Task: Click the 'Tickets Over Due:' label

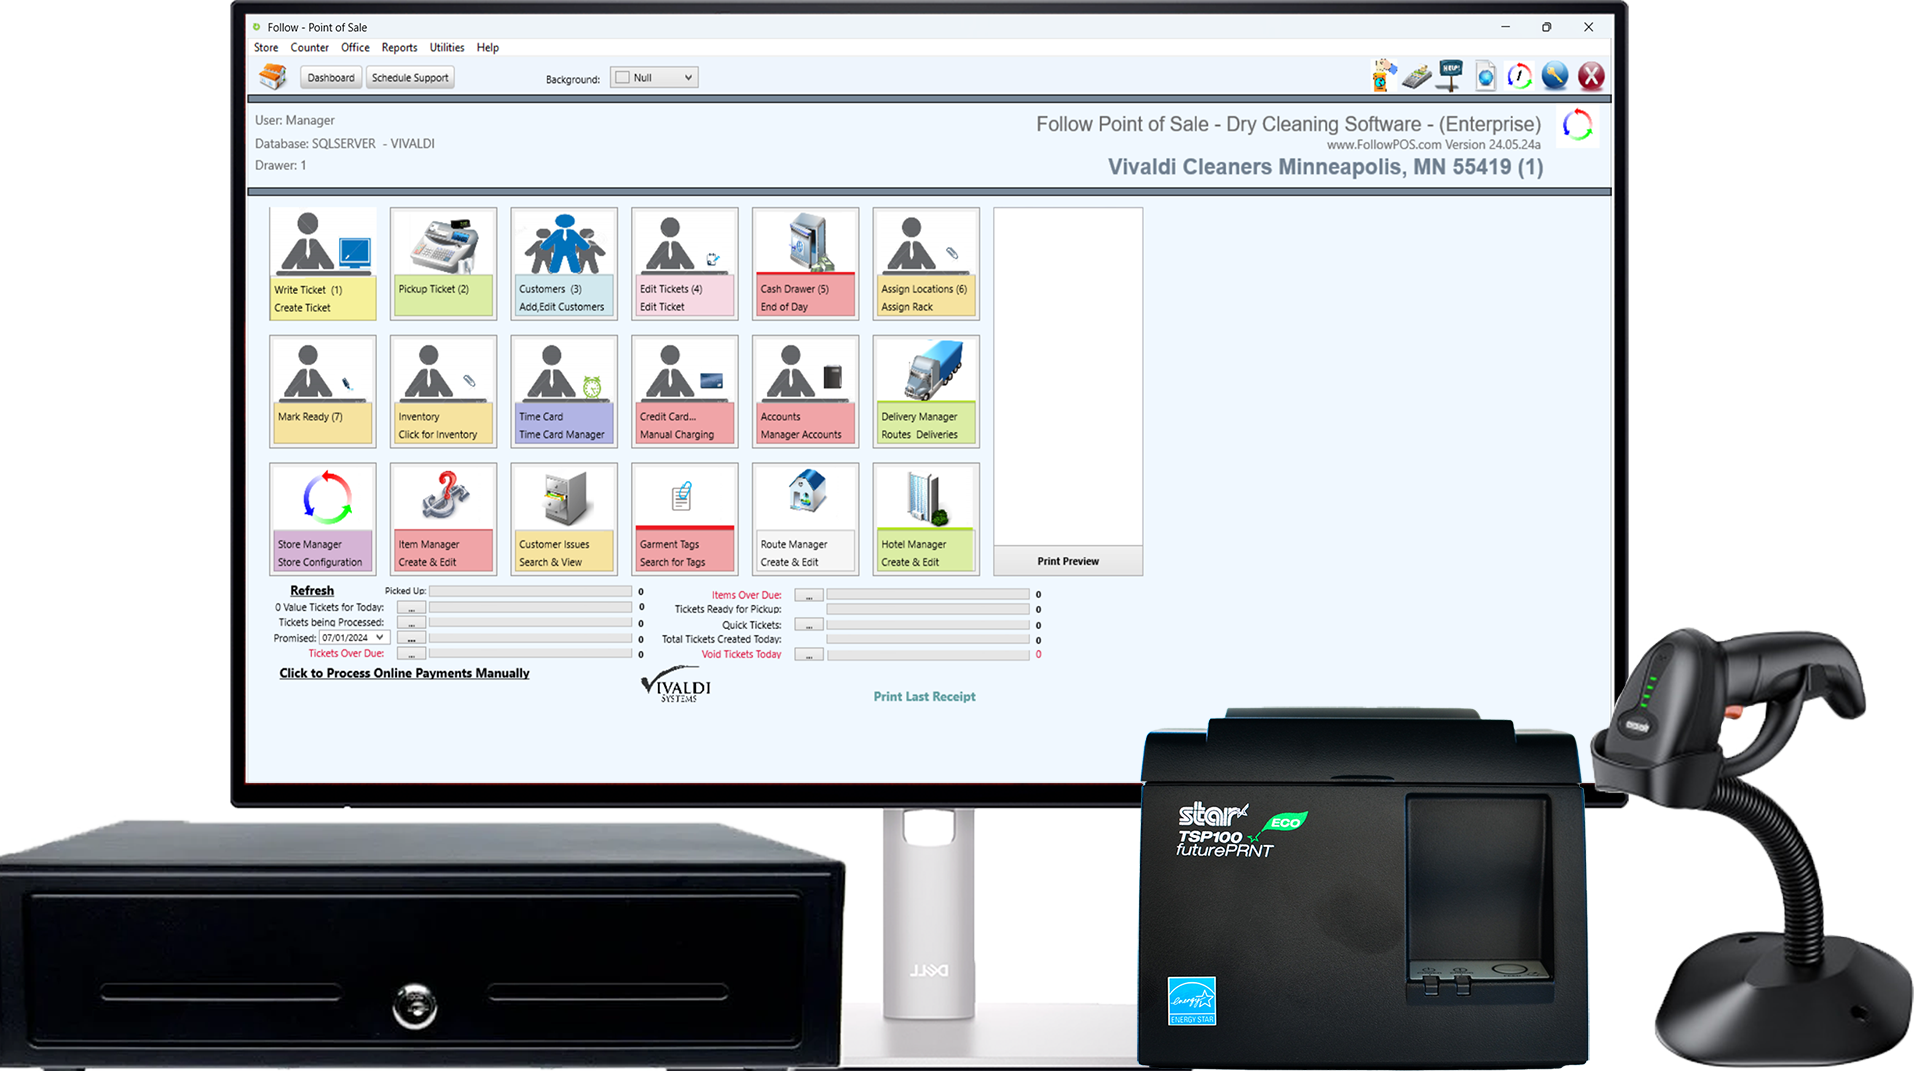Action: click(x=346, y=654)
